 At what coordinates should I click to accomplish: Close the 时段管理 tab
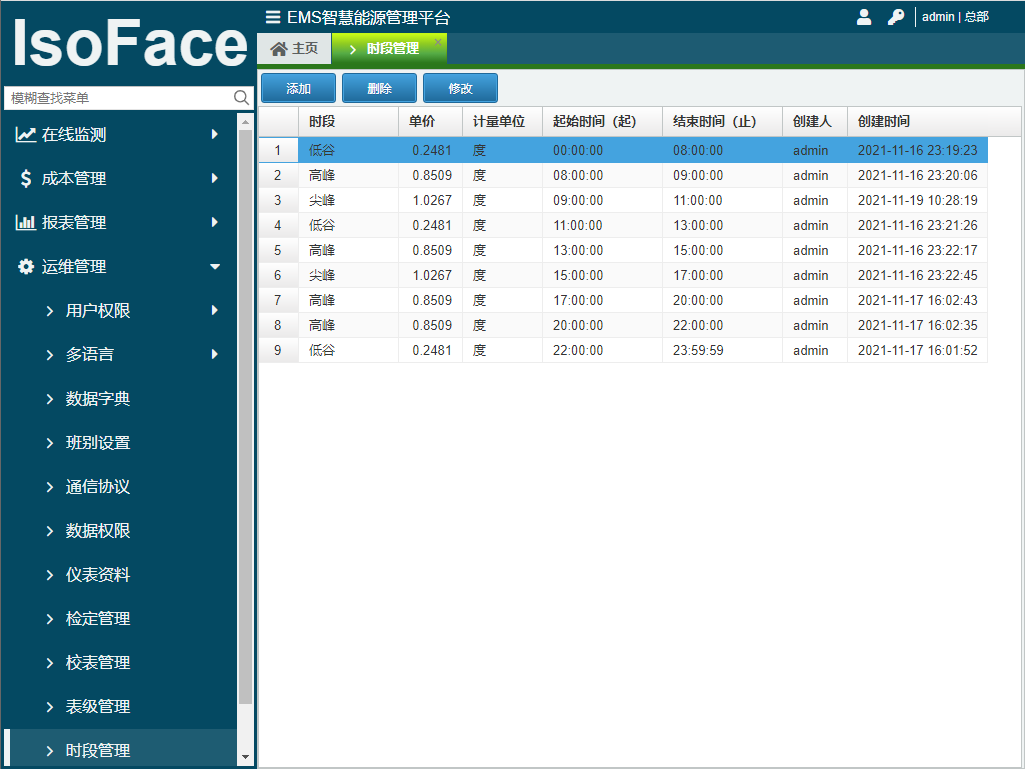point(438,42)
